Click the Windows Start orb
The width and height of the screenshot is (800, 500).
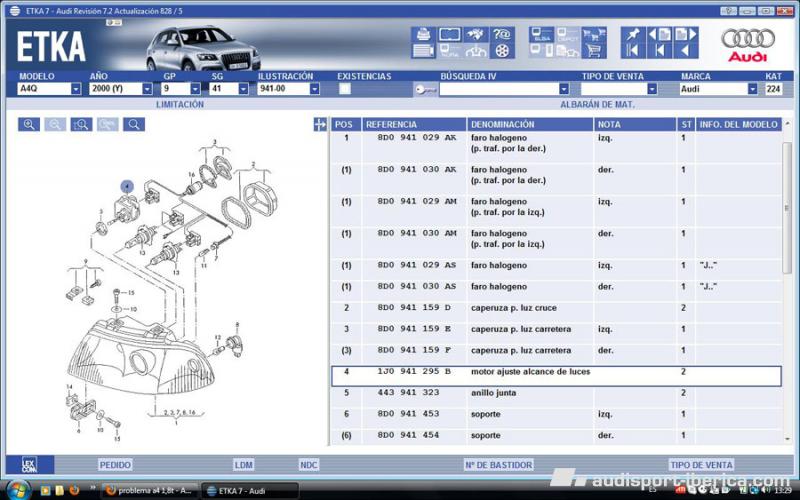tap(17, 490)
